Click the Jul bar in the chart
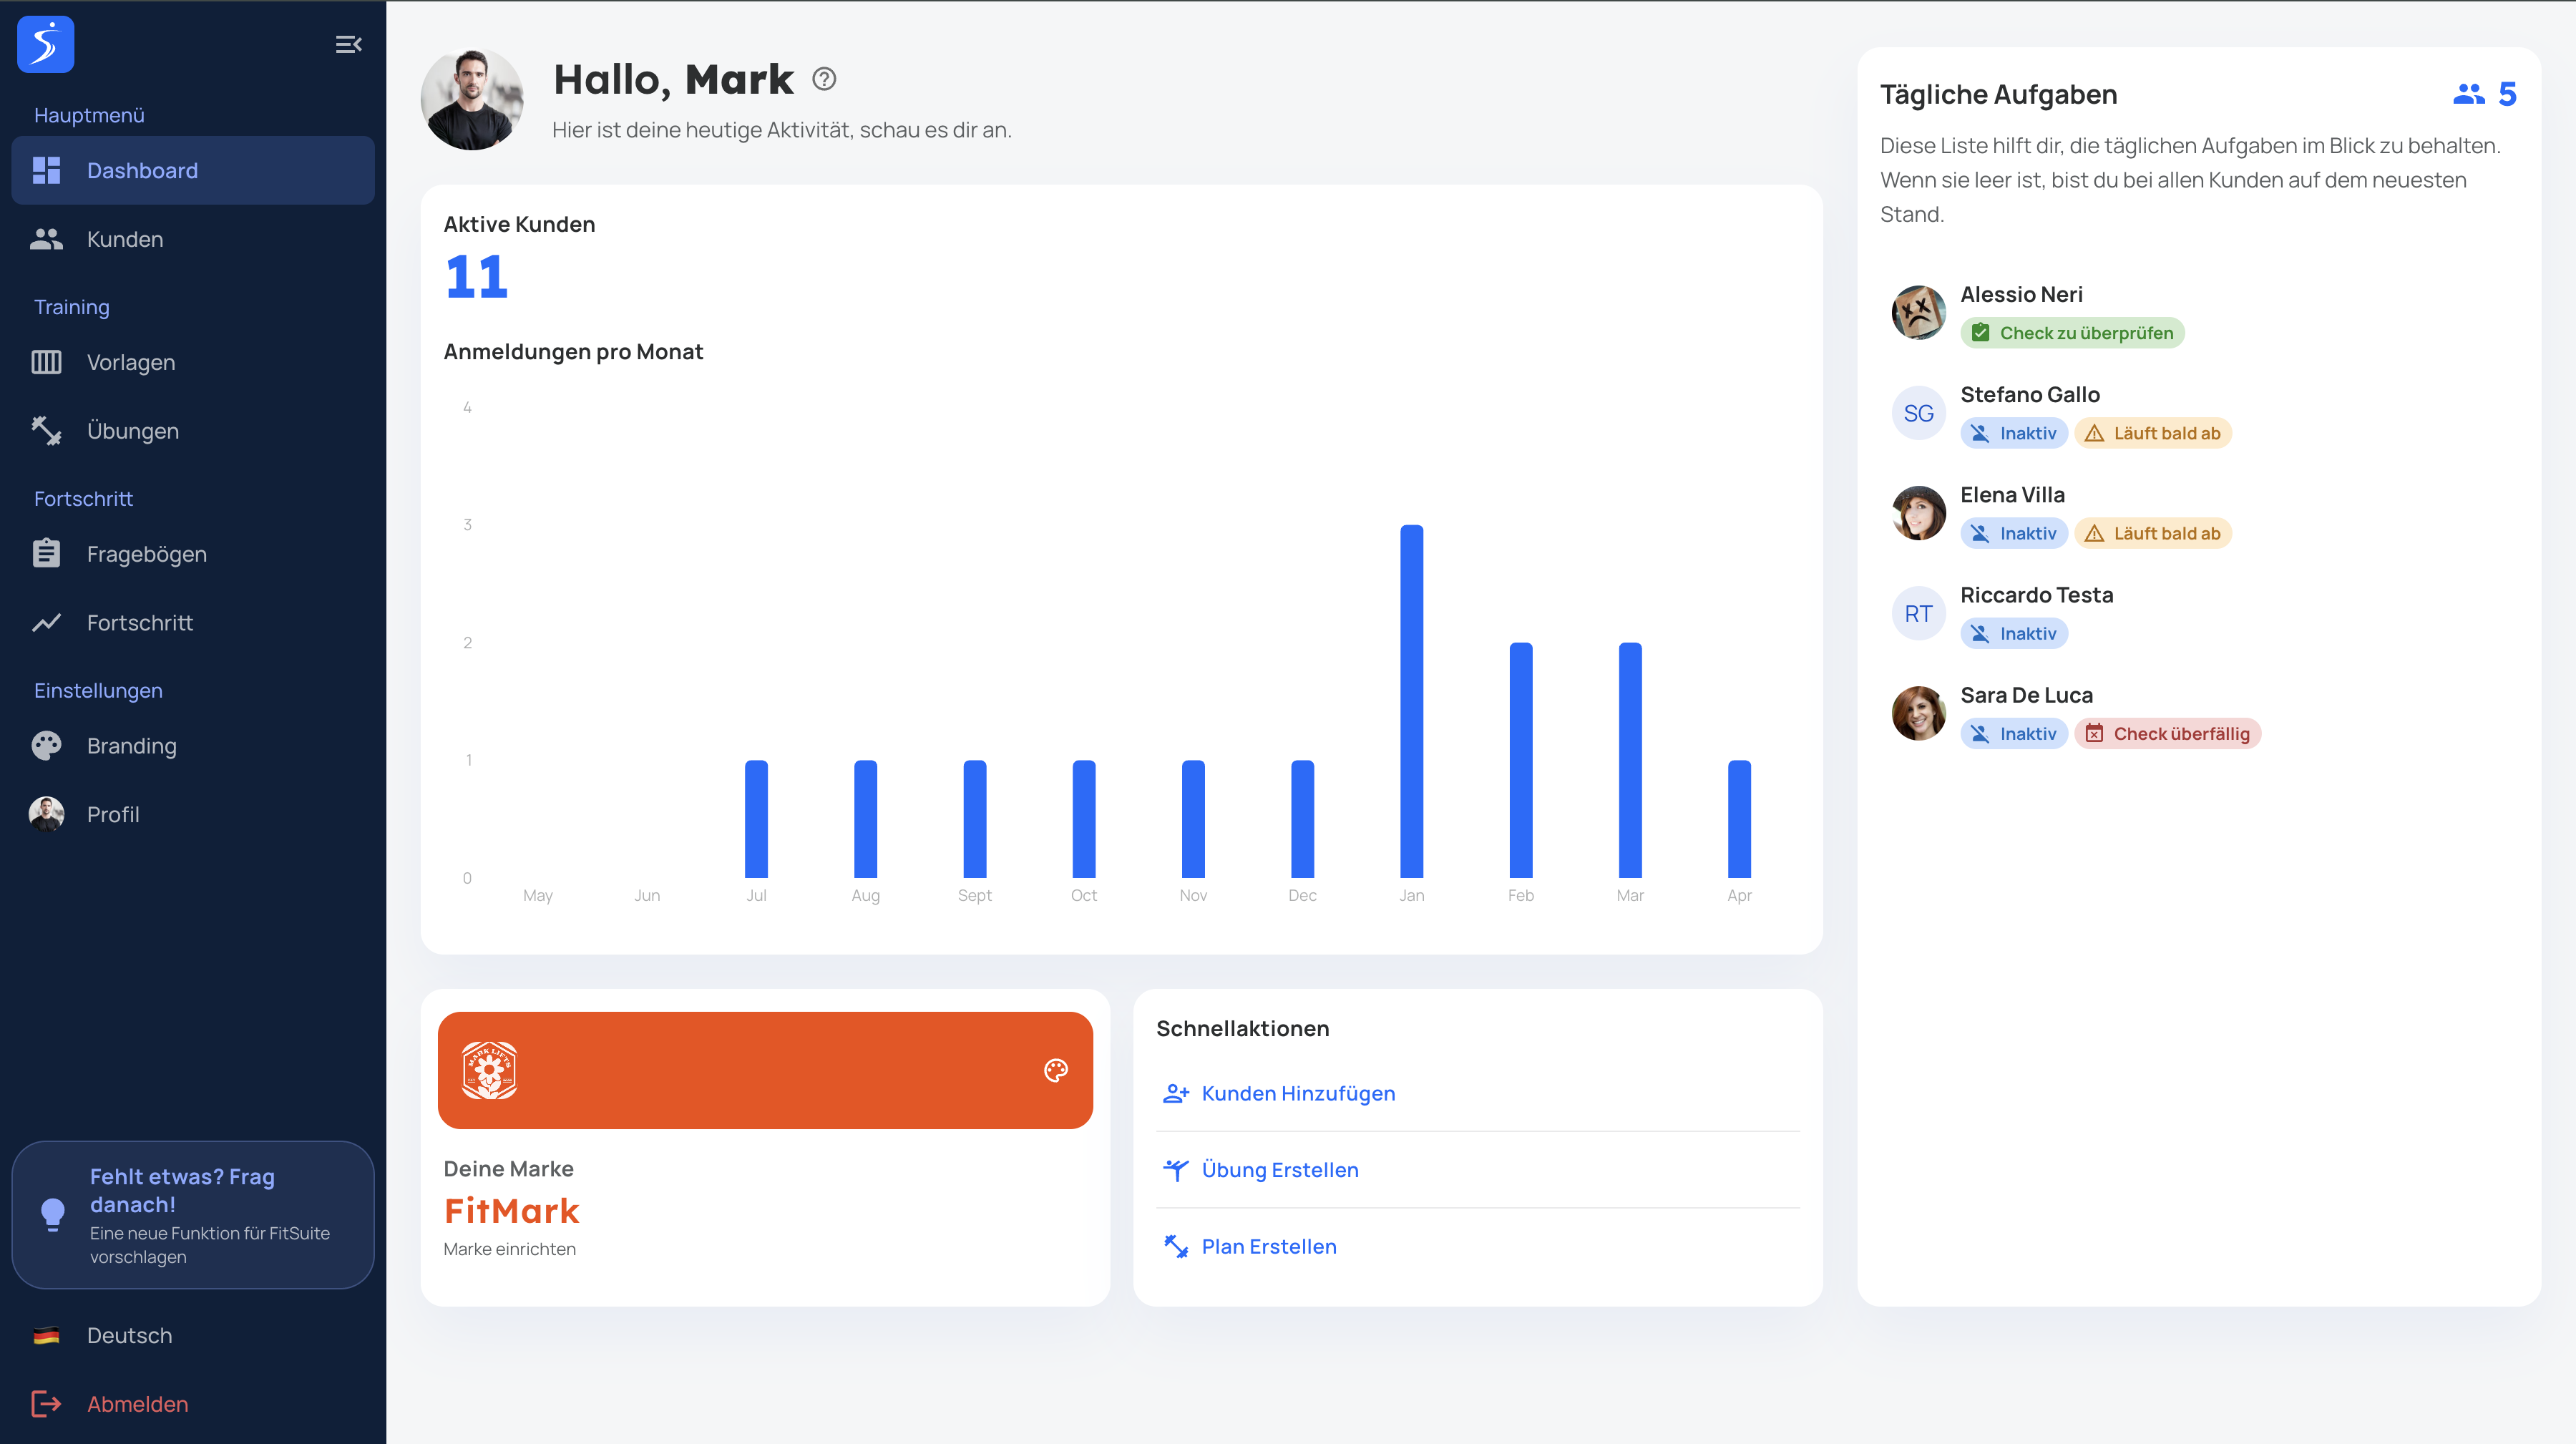Viewport: 2576px width, 1444px height. click(x=756, y=819)
